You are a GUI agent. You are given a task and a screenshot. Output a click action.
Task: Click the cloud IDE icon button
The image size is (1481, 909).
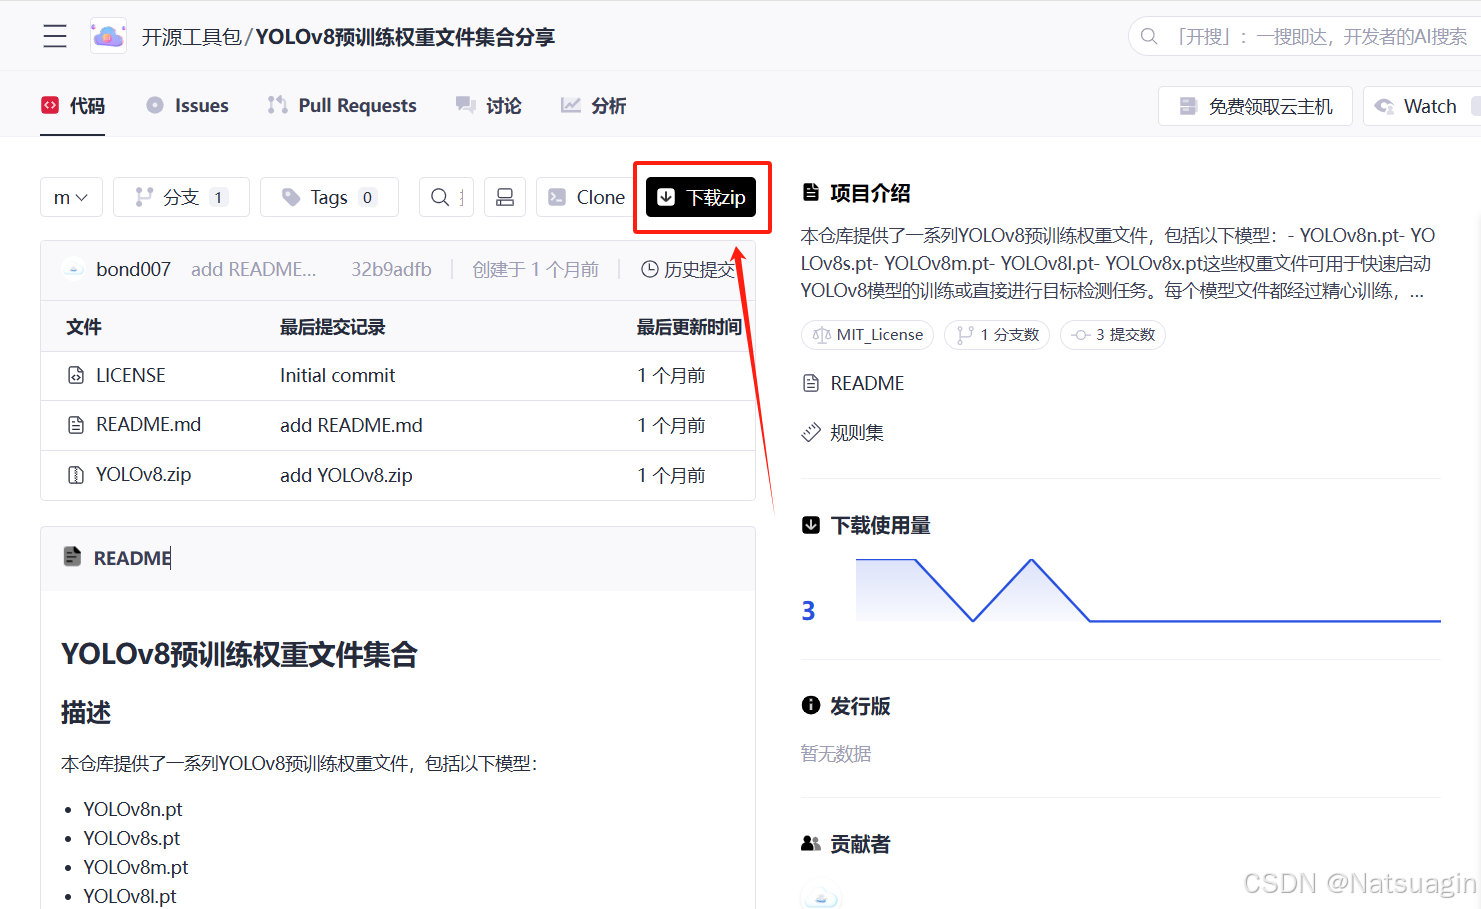[x=505, y=197]
